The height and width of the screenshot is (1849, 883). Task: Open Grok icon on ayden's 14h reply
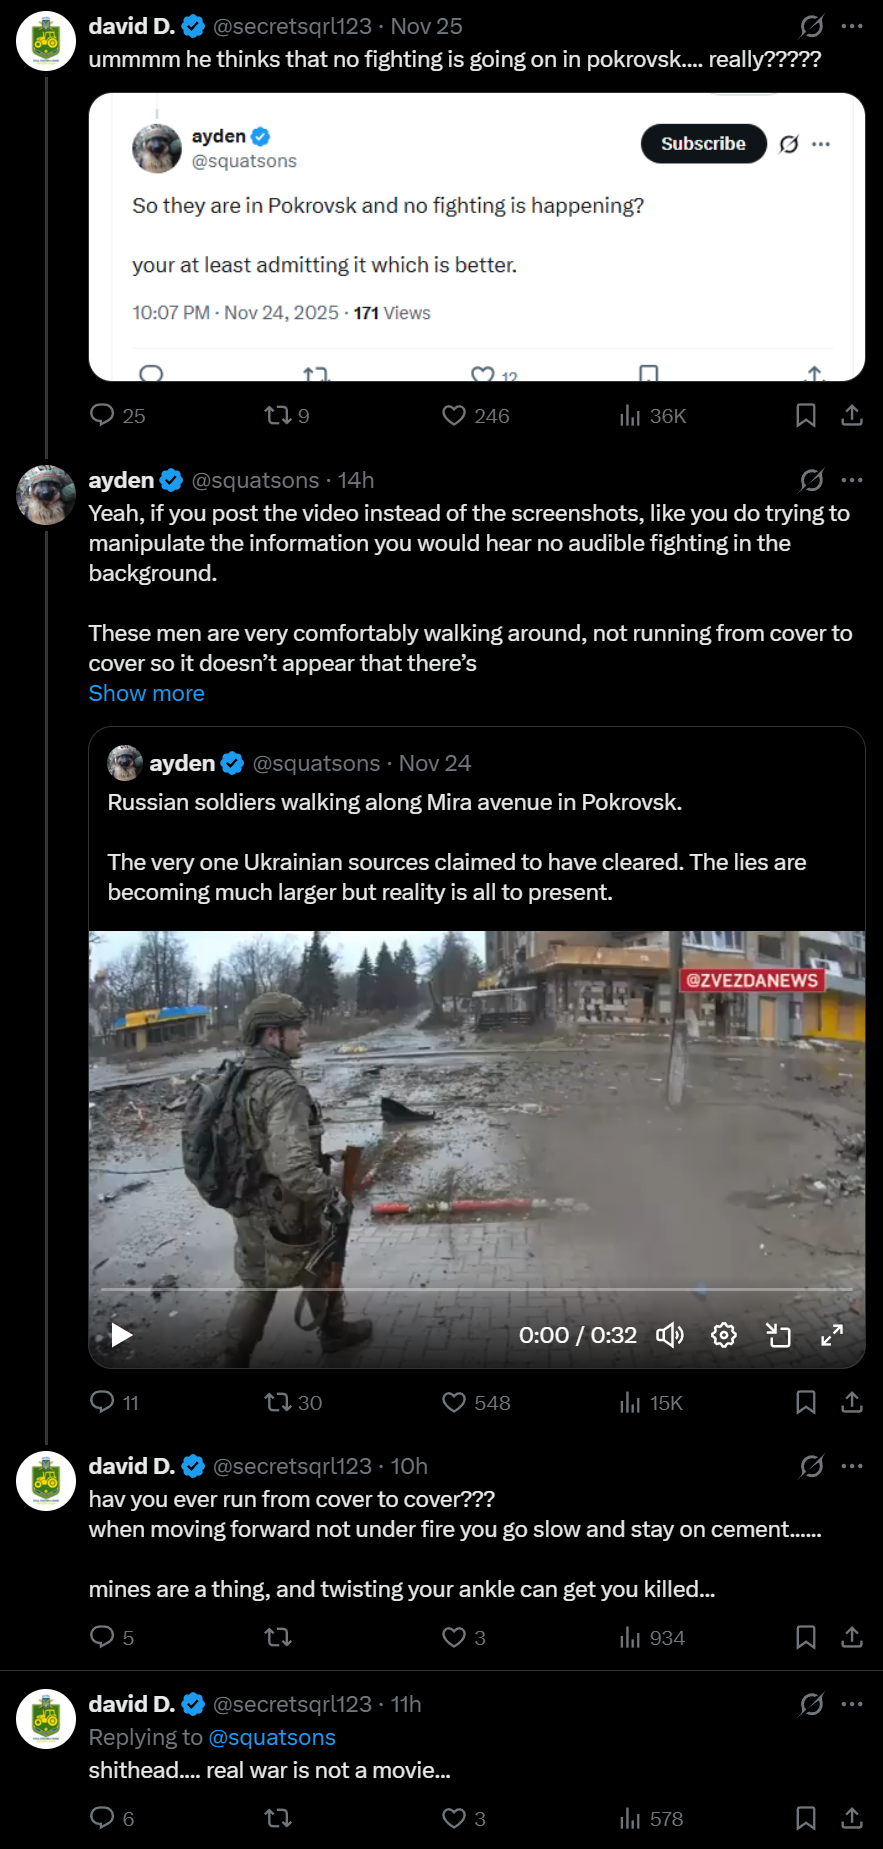811,480
